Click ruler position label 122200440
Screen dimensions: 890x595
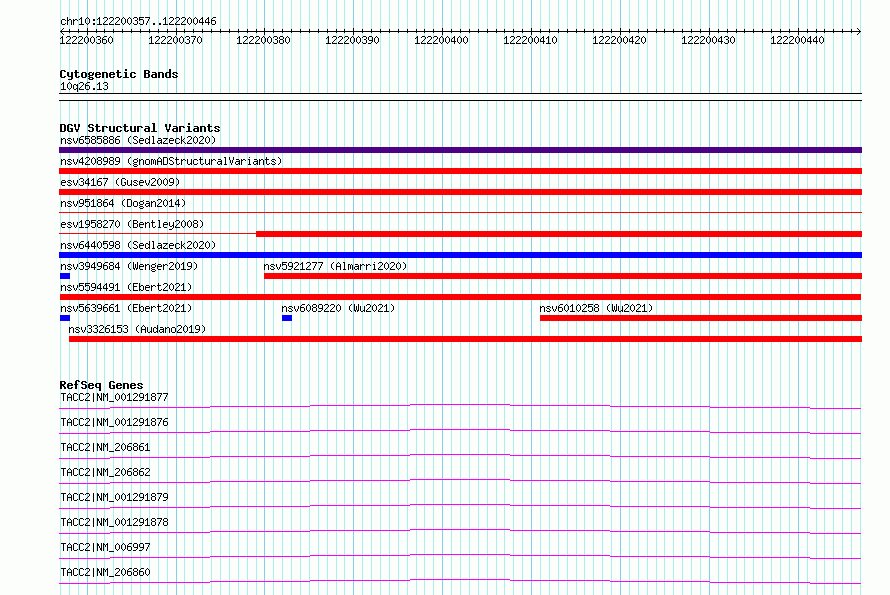coord(797,40)
